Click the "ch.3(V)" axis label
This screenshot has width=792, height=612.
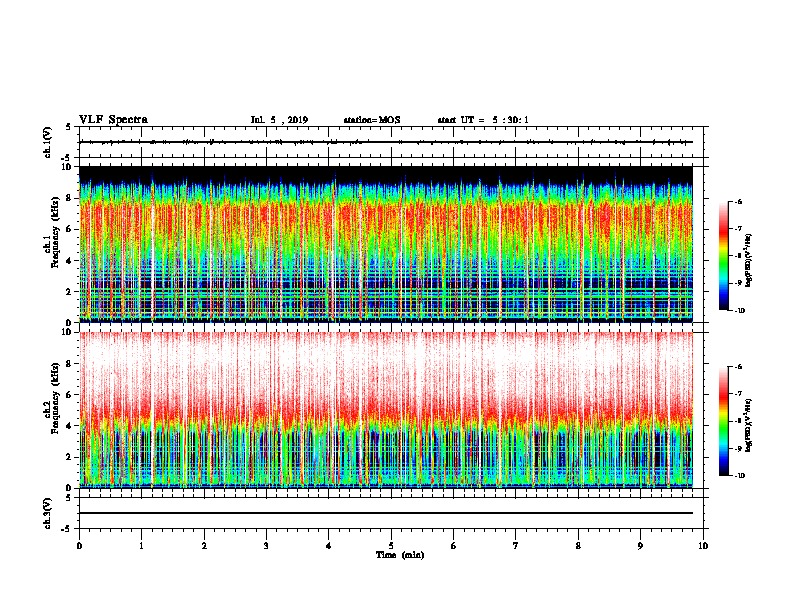(x=47, y=513)
